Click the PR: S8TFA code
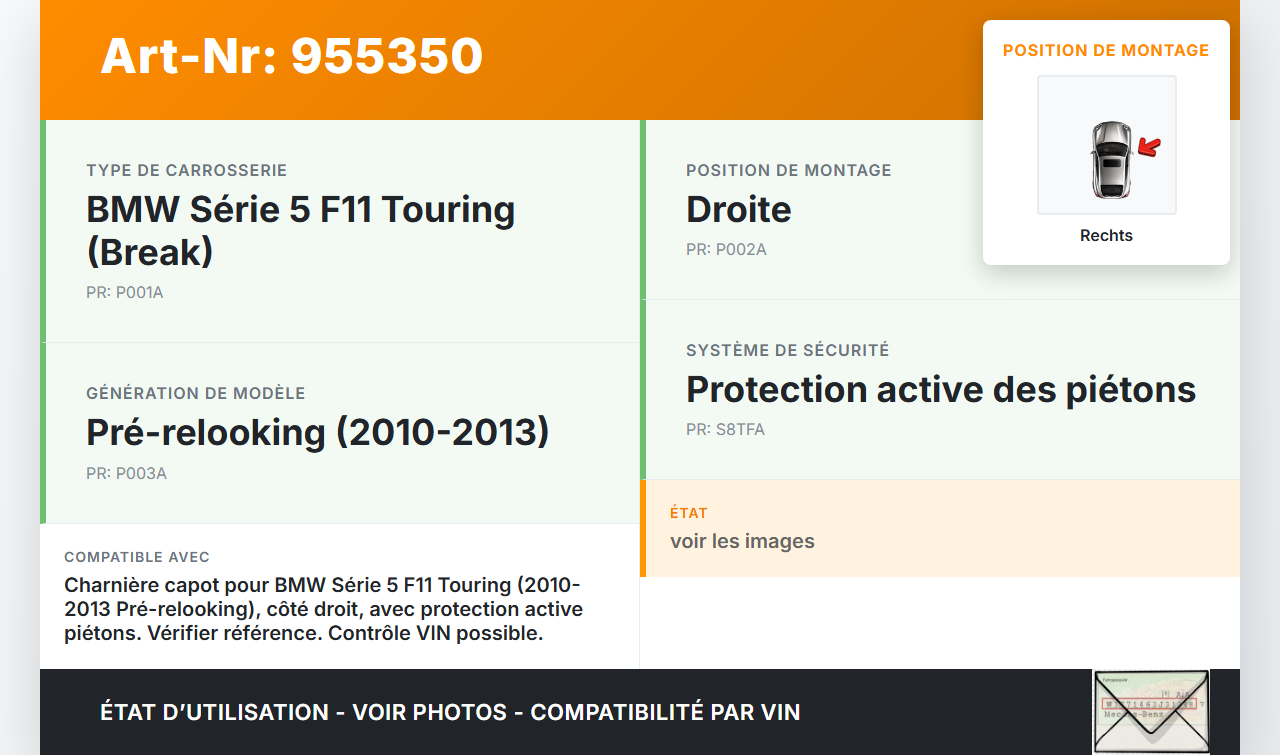This screenshot has height=755, width=1280. (725, 429)
